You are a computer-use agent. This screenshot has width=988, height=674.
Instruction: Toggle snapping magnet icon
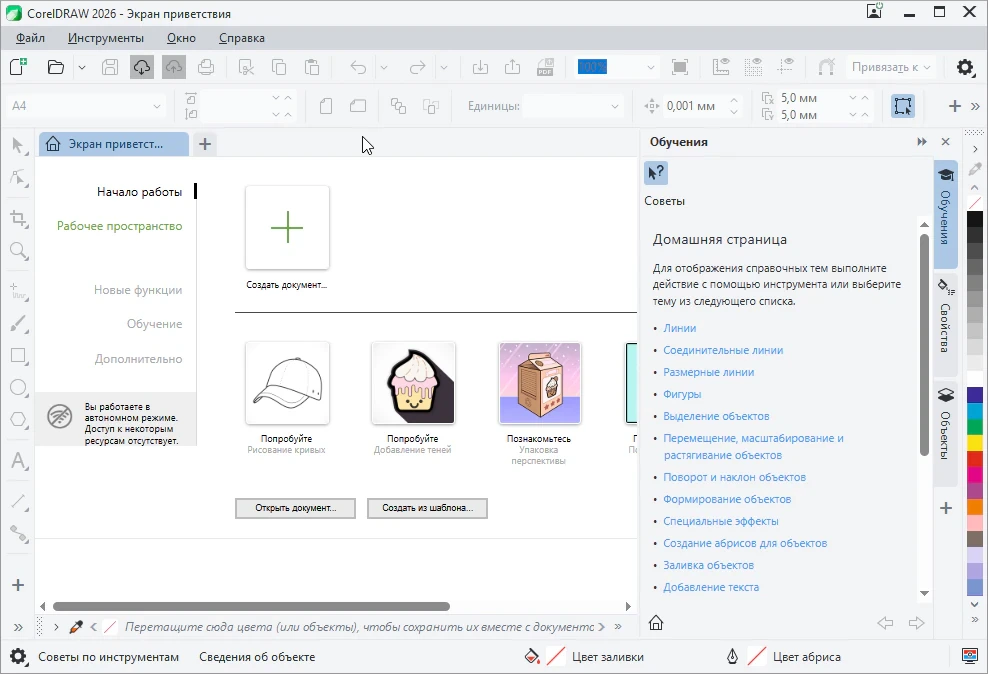click(826, 67)
